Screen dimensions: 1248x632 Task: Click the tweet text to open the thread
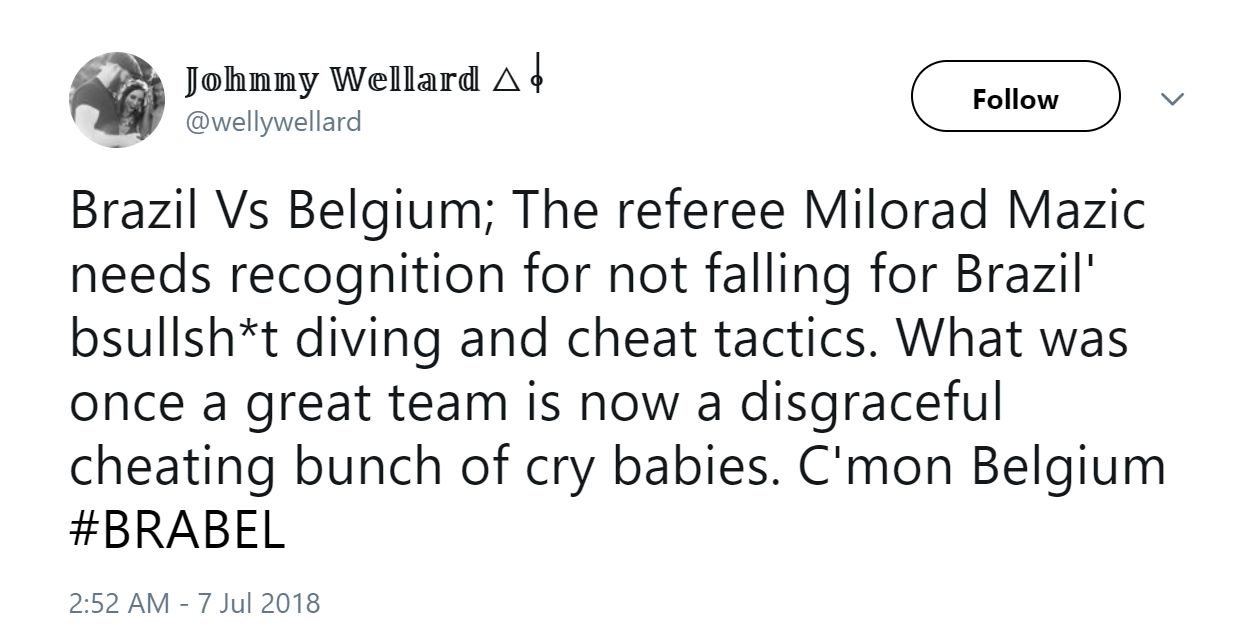click(x=600, y=340)
